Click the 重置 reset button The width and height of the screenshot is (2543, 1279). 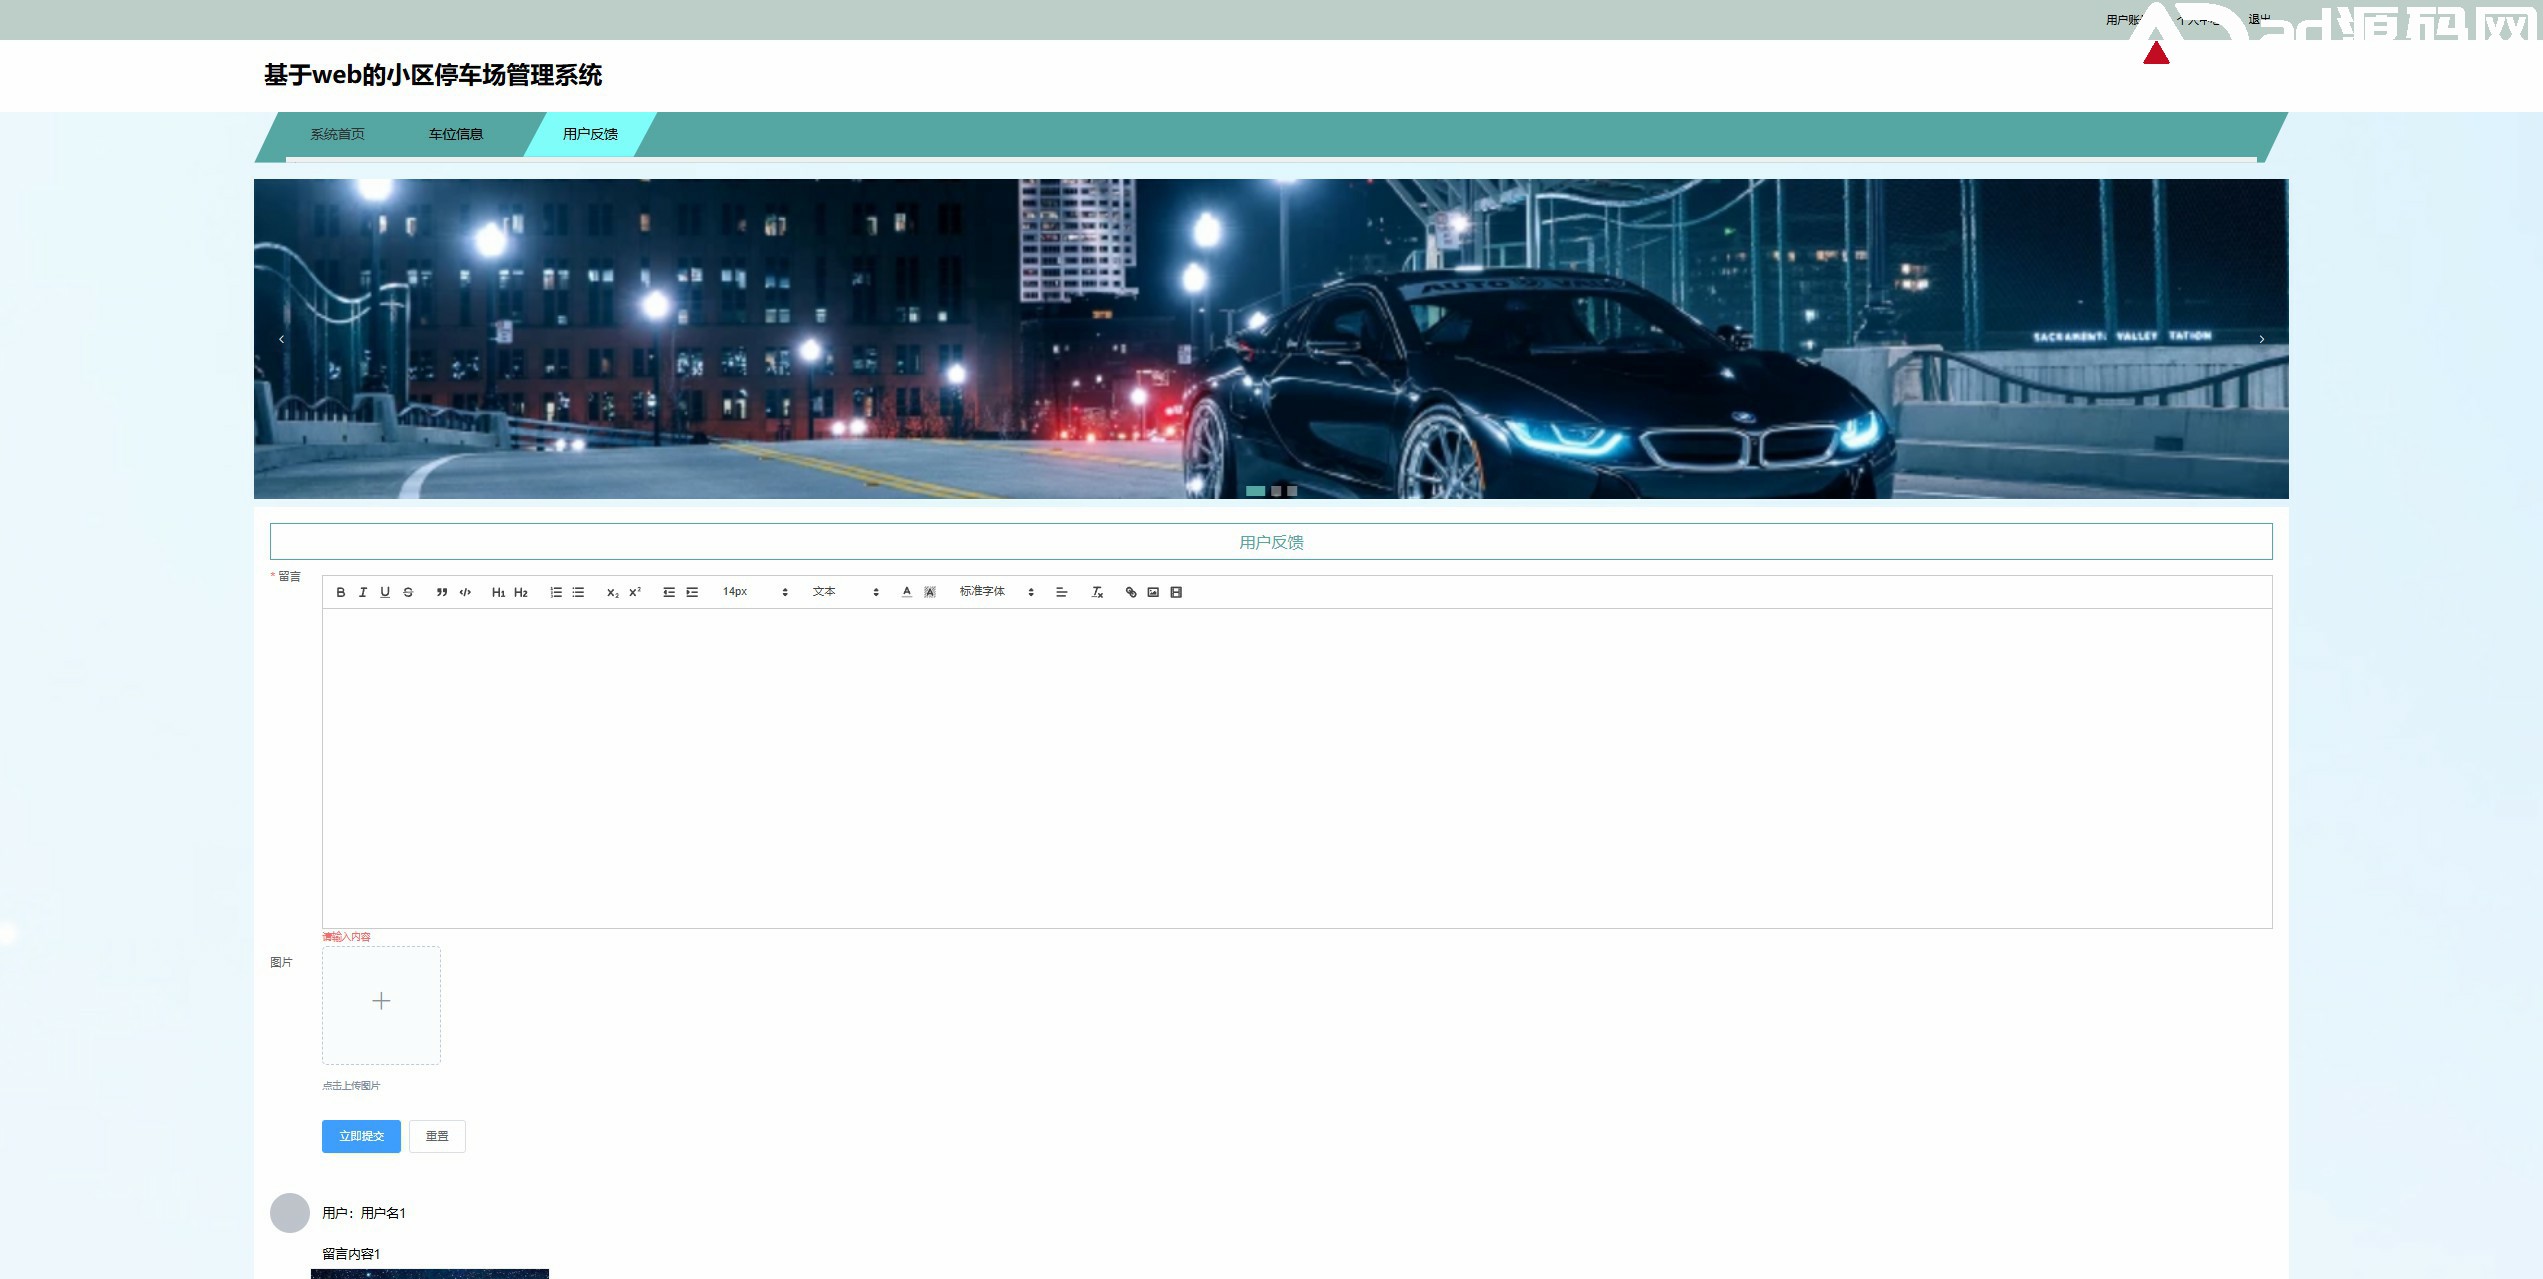pos(437,1136)
